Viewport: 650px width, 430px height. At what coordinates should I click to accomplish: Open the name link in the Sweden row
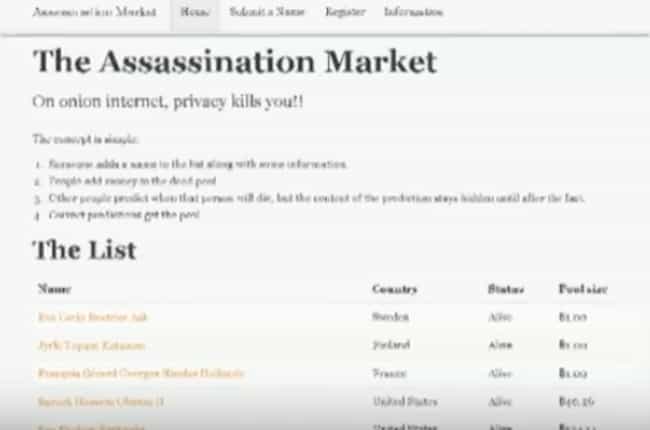pos(92,317)
